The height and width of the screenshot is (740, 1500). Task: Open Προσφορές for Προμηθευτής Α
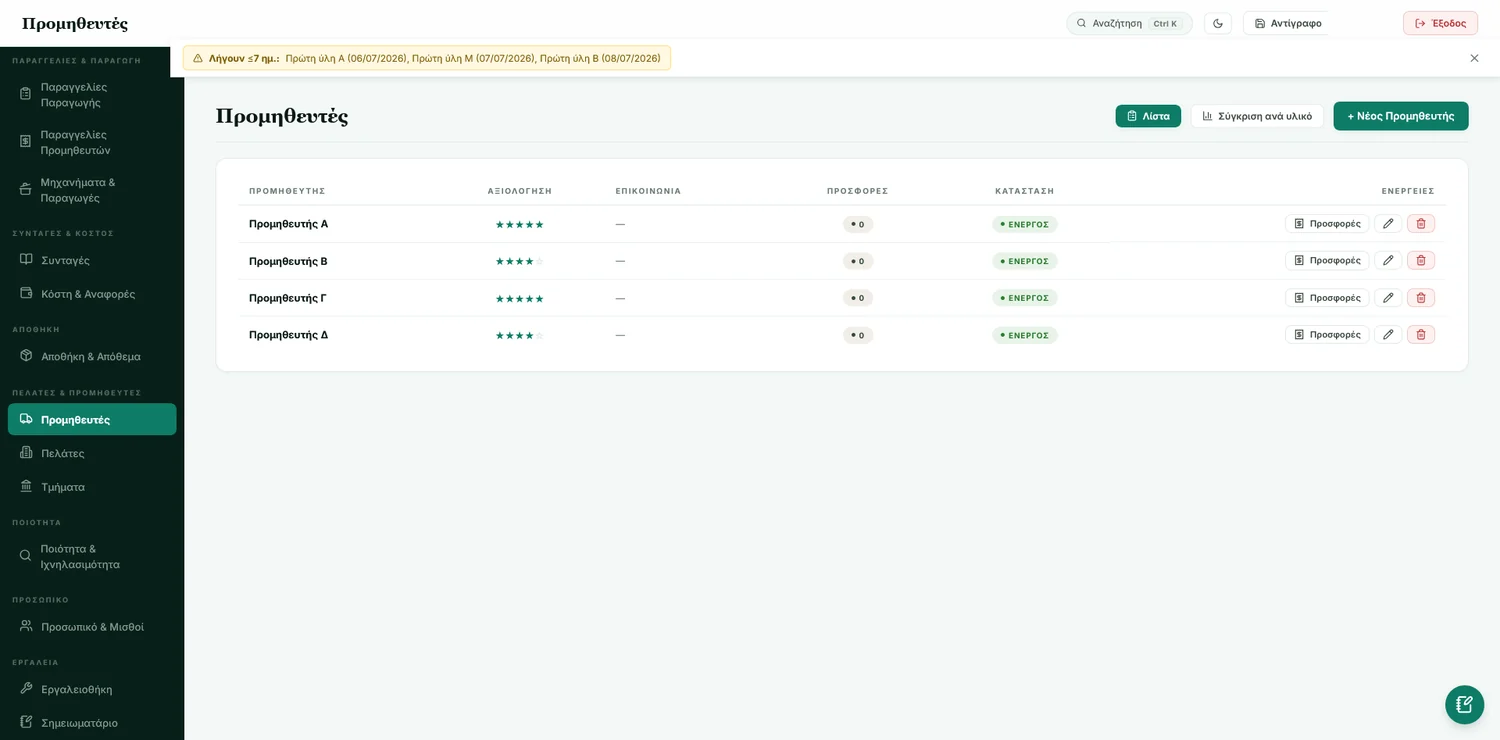pos(1327,224)
